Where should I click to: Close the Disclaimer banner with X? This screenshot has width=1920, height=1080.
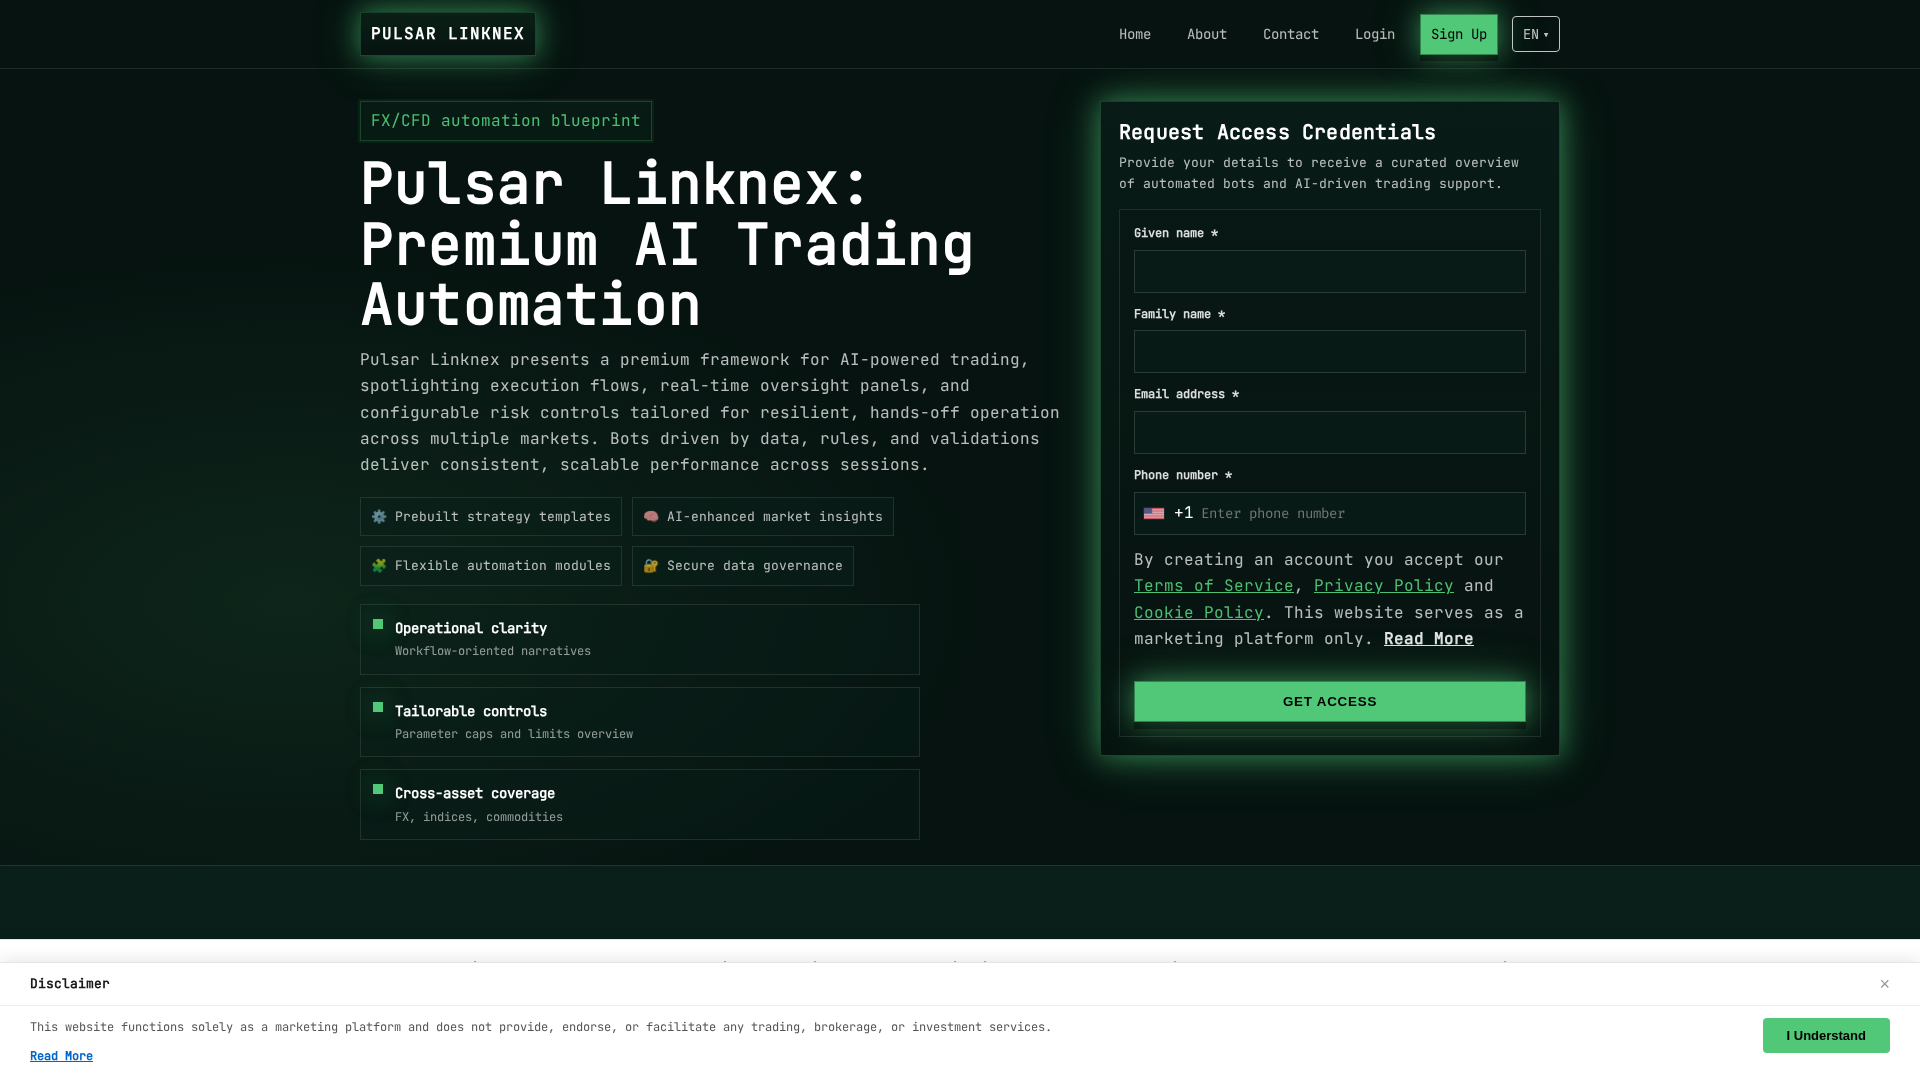1884,984
